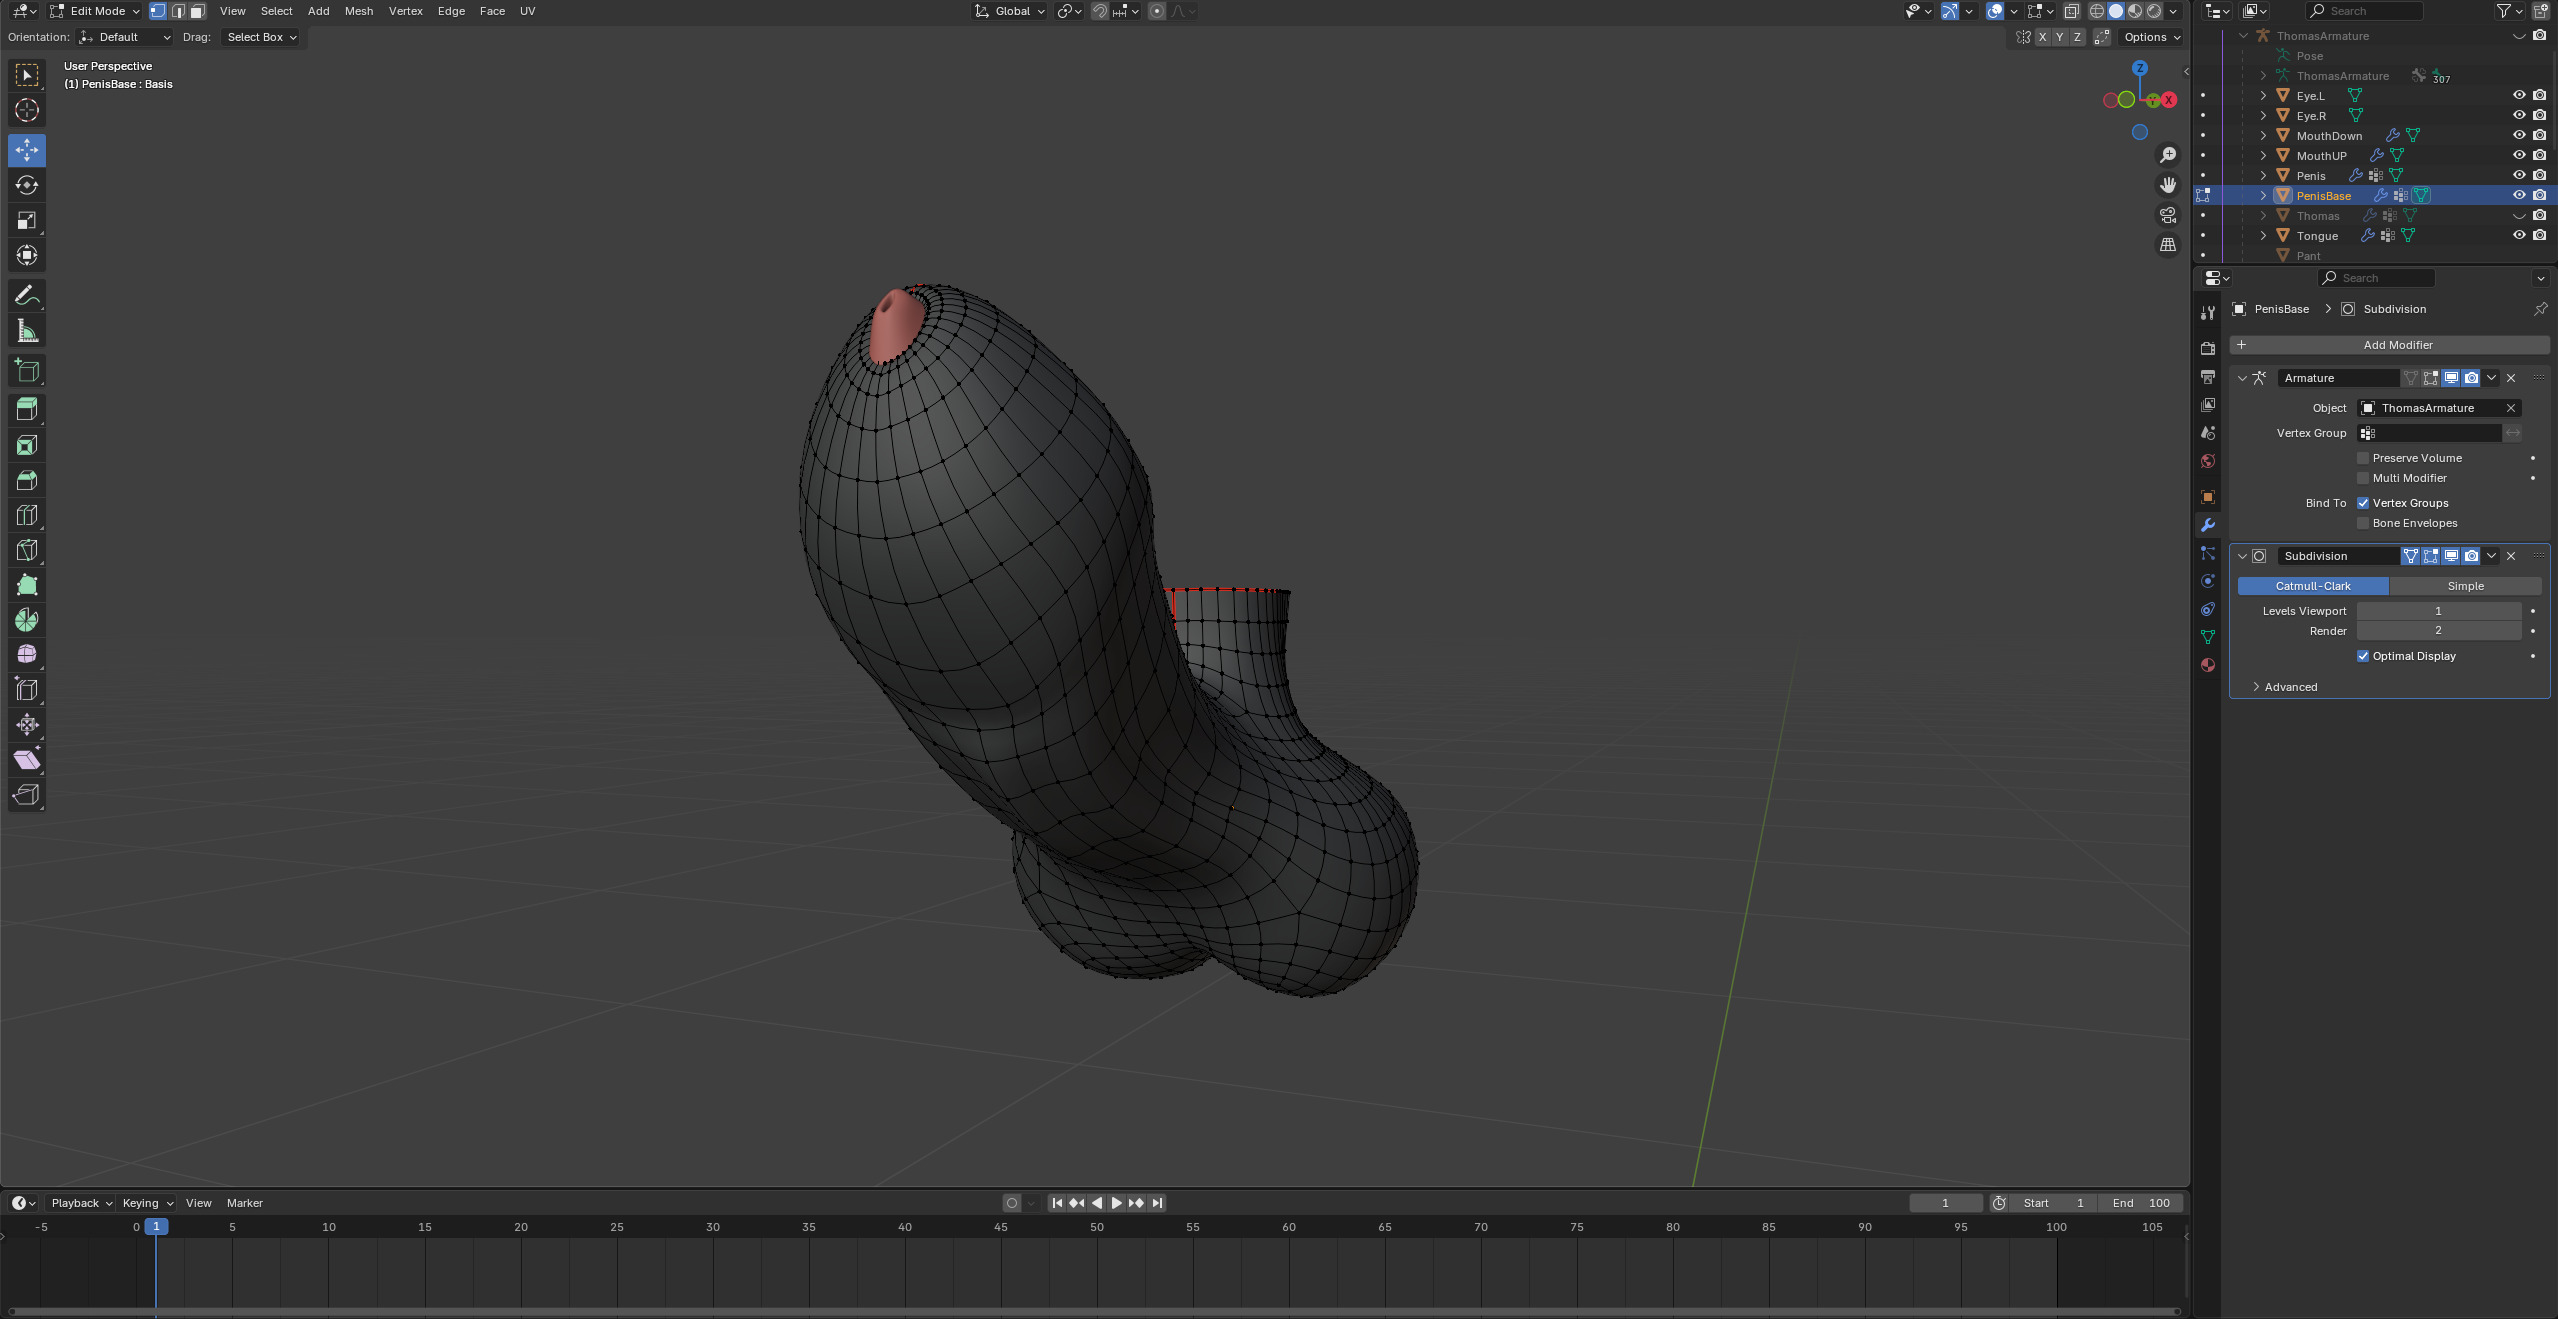Select the Measure tool

click(27, 331)
